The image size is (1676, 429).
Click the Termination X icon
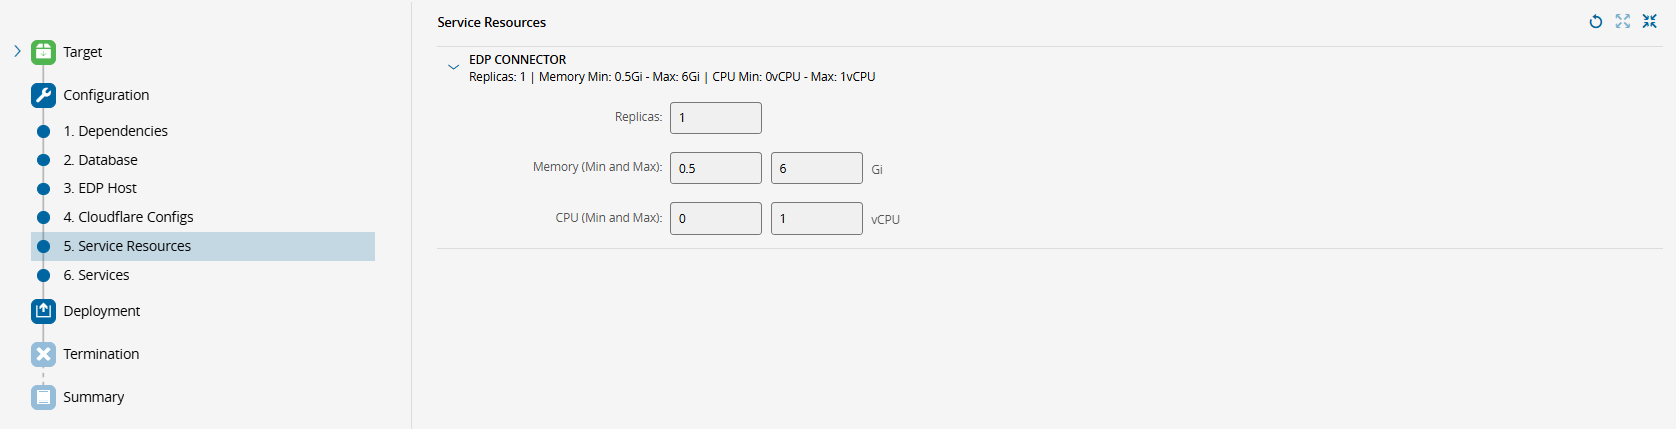(x=43, y=354)
